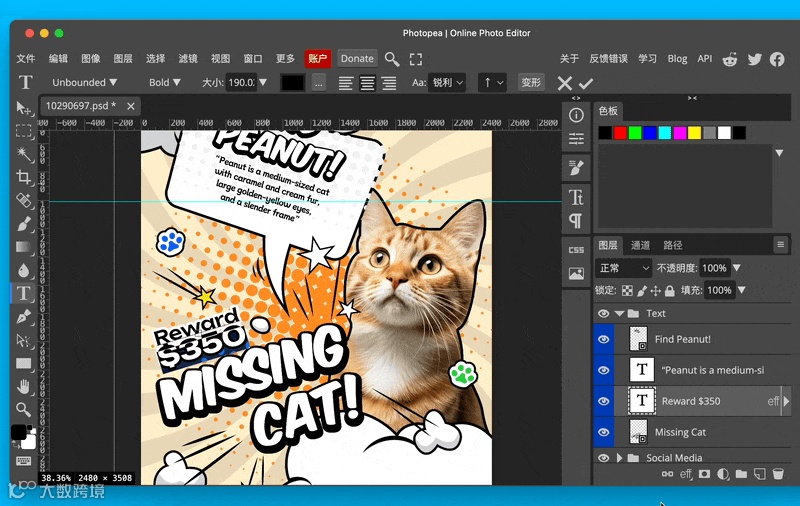Click the 变形 button
This screenshot has height=506, width=800.
click(531, 83)
